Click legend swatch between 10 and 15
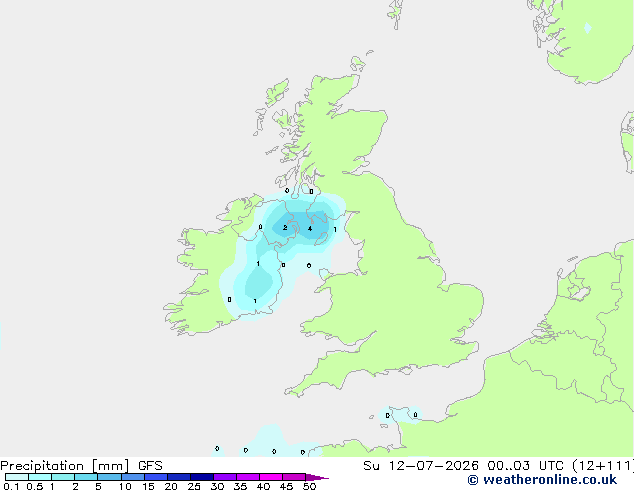Viewport: 634px width, 490px height. (133, 477)
